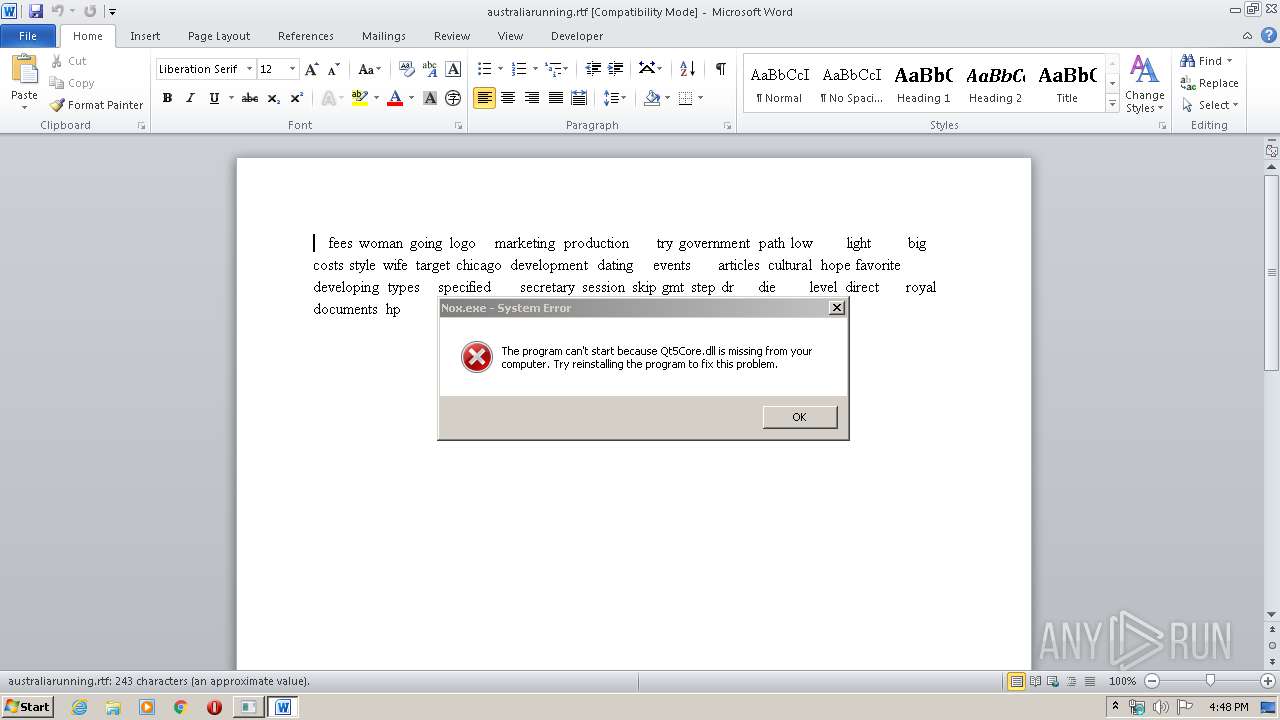Open the multilevel list menu
1280x720 pixels.
coord(552,69)
